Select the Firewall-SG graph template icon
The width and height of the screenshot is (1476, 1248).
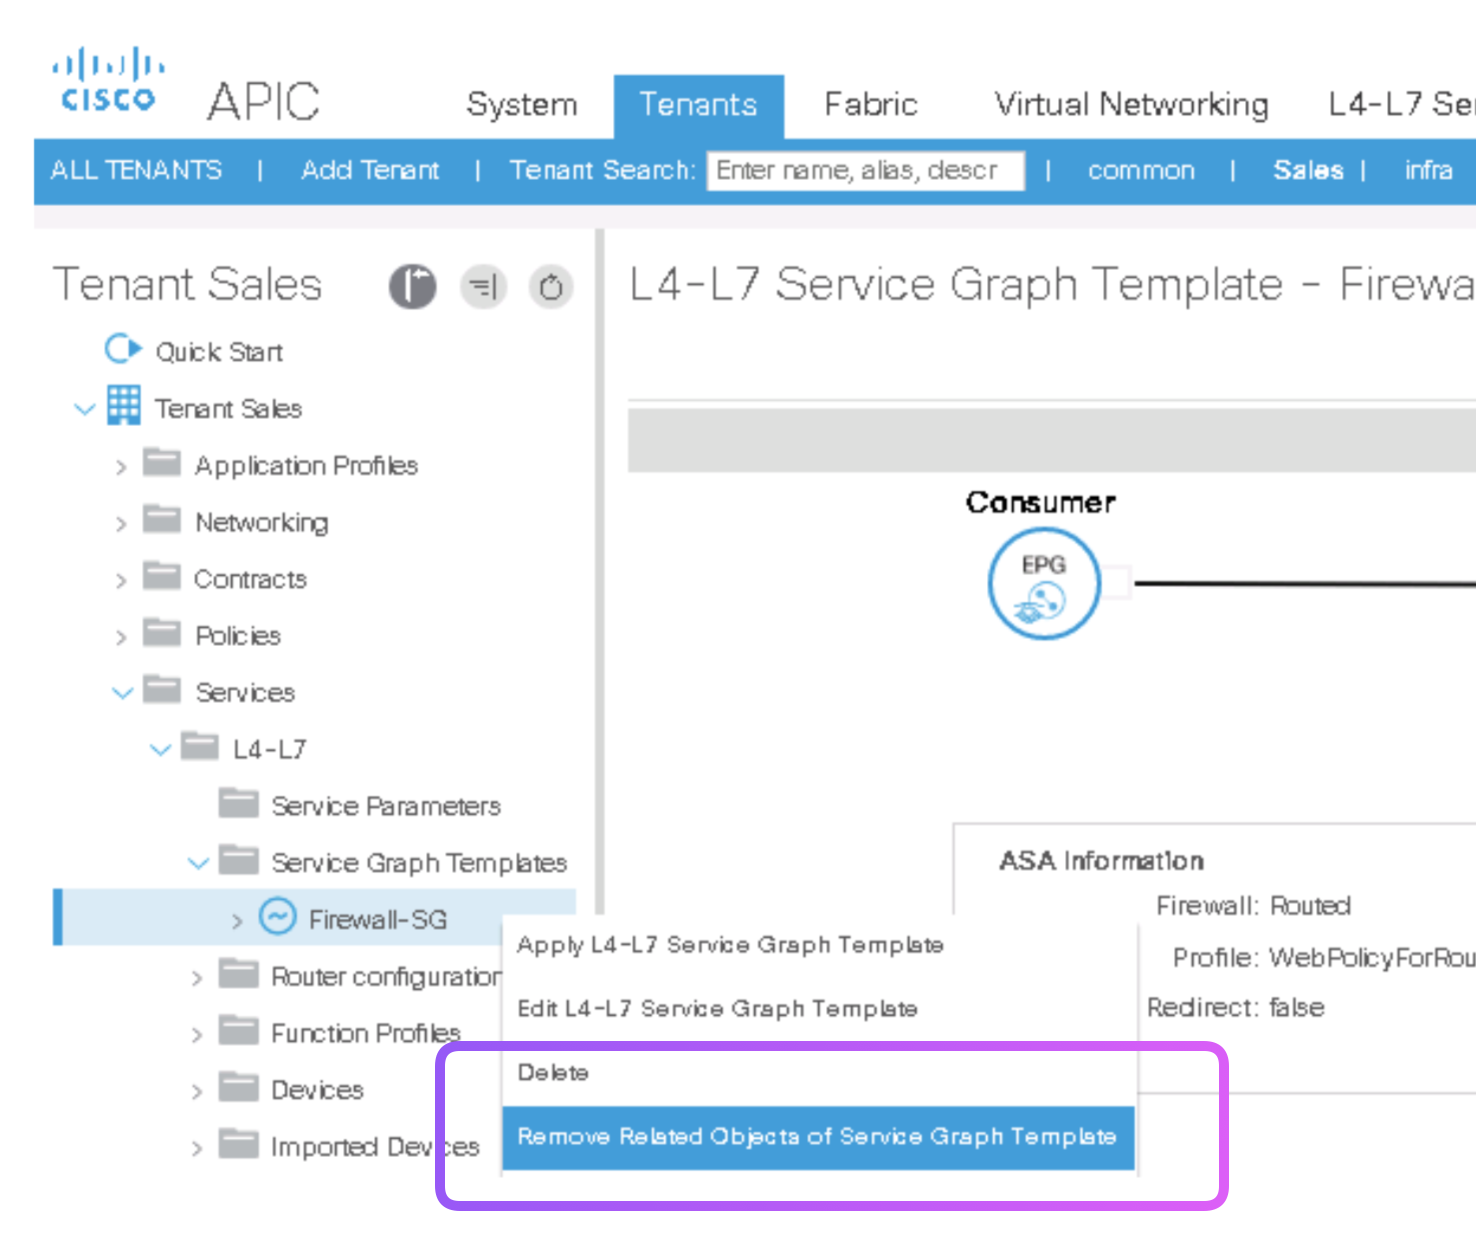coord(277,918)
